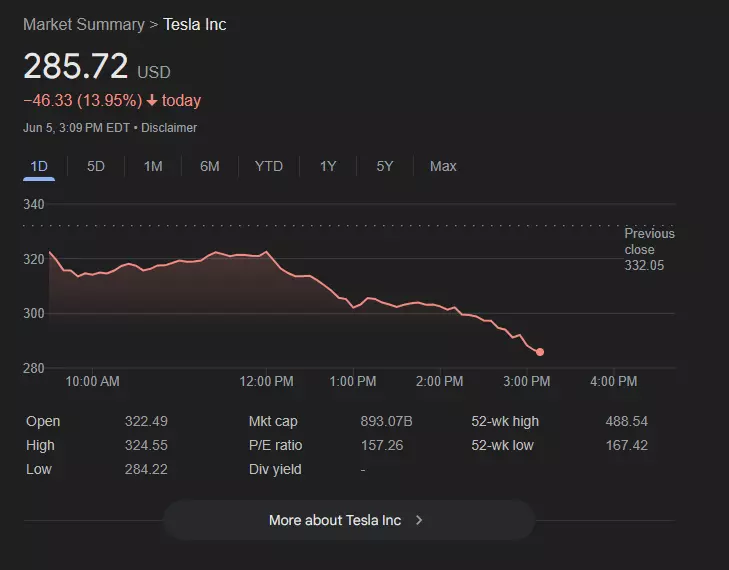Click the −46.33 (13.95%) change text
Screen dimensions: 729x570
coord(83,100)
